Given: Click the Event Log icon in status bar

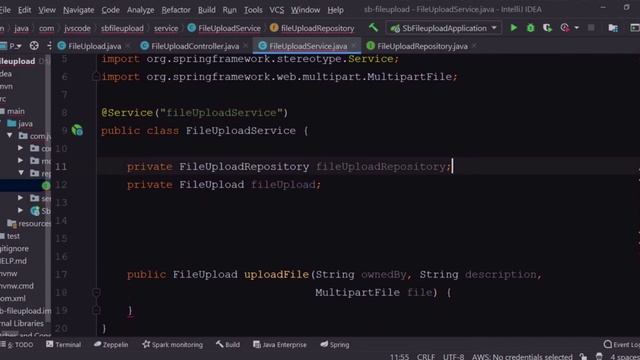Looking at the screenshot, I should point(607,344).
